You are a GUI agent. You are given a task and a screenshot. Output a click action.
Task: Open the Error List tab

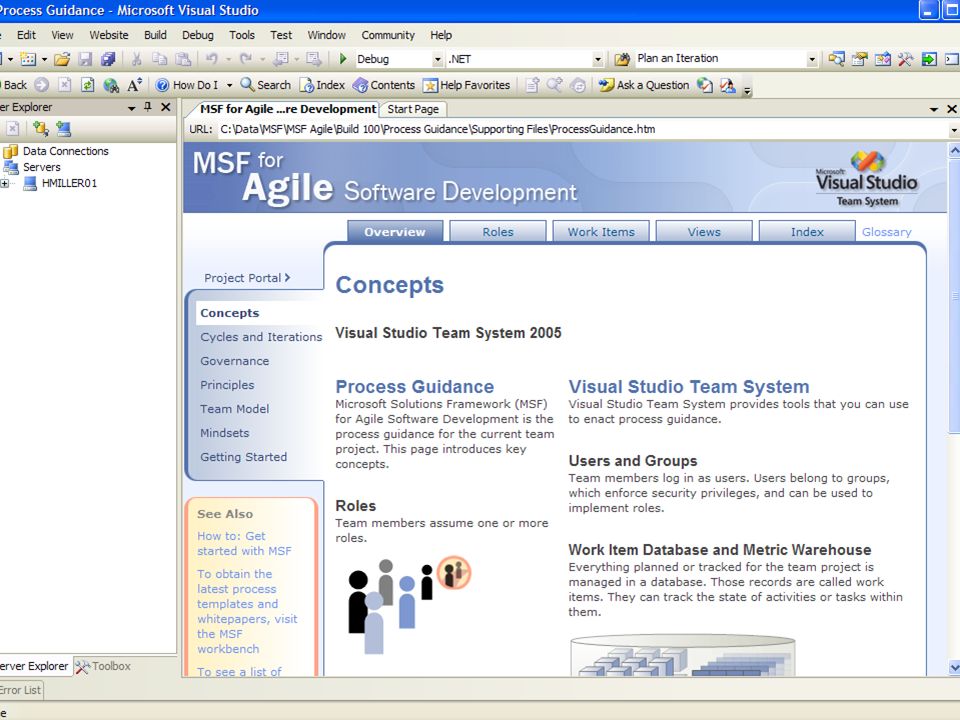(21, 690)
